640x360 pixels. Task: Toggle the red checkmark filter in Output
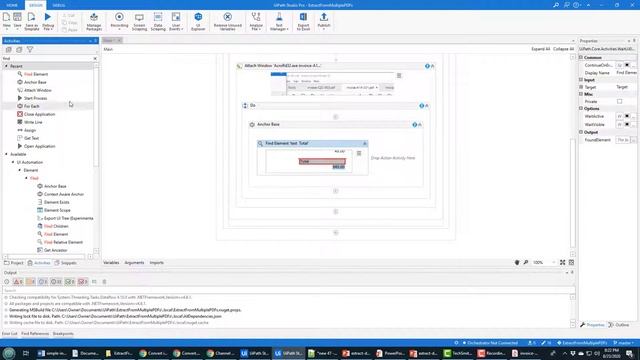click(x=83, y=282)
